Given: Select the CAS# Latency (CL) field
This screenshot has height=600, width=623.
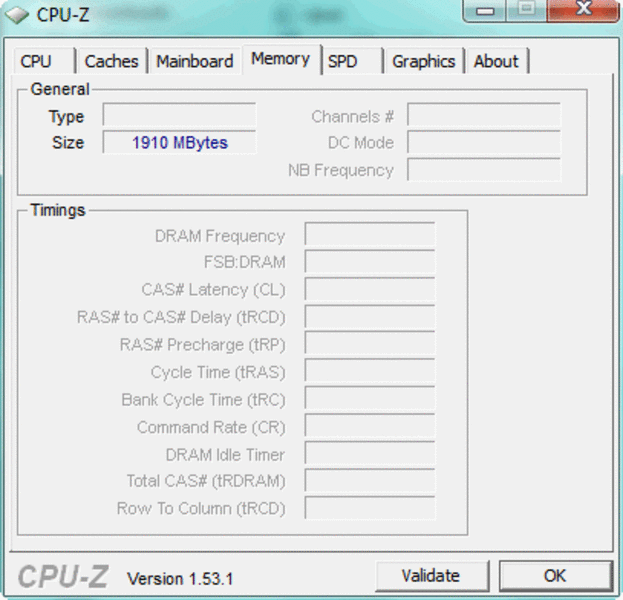Looking at the screenshot, I should 369,290.
